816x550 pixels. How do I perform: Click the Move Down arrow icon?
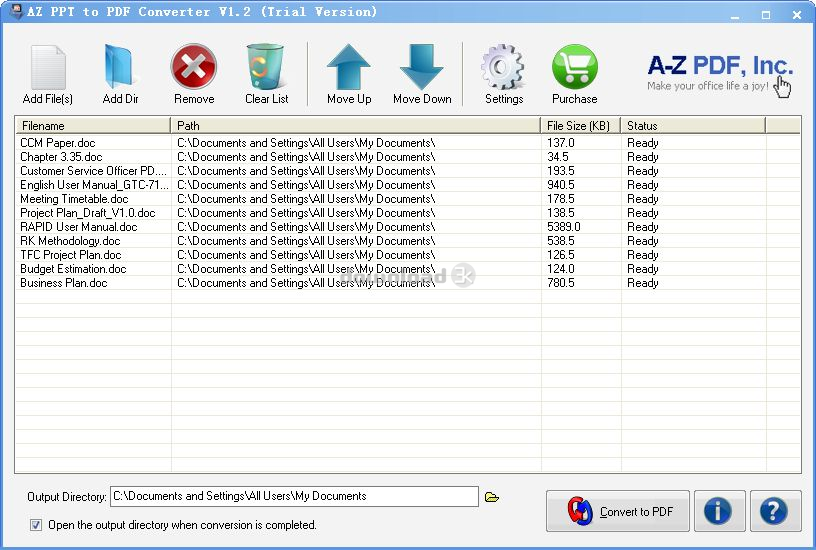click(422, 67)
